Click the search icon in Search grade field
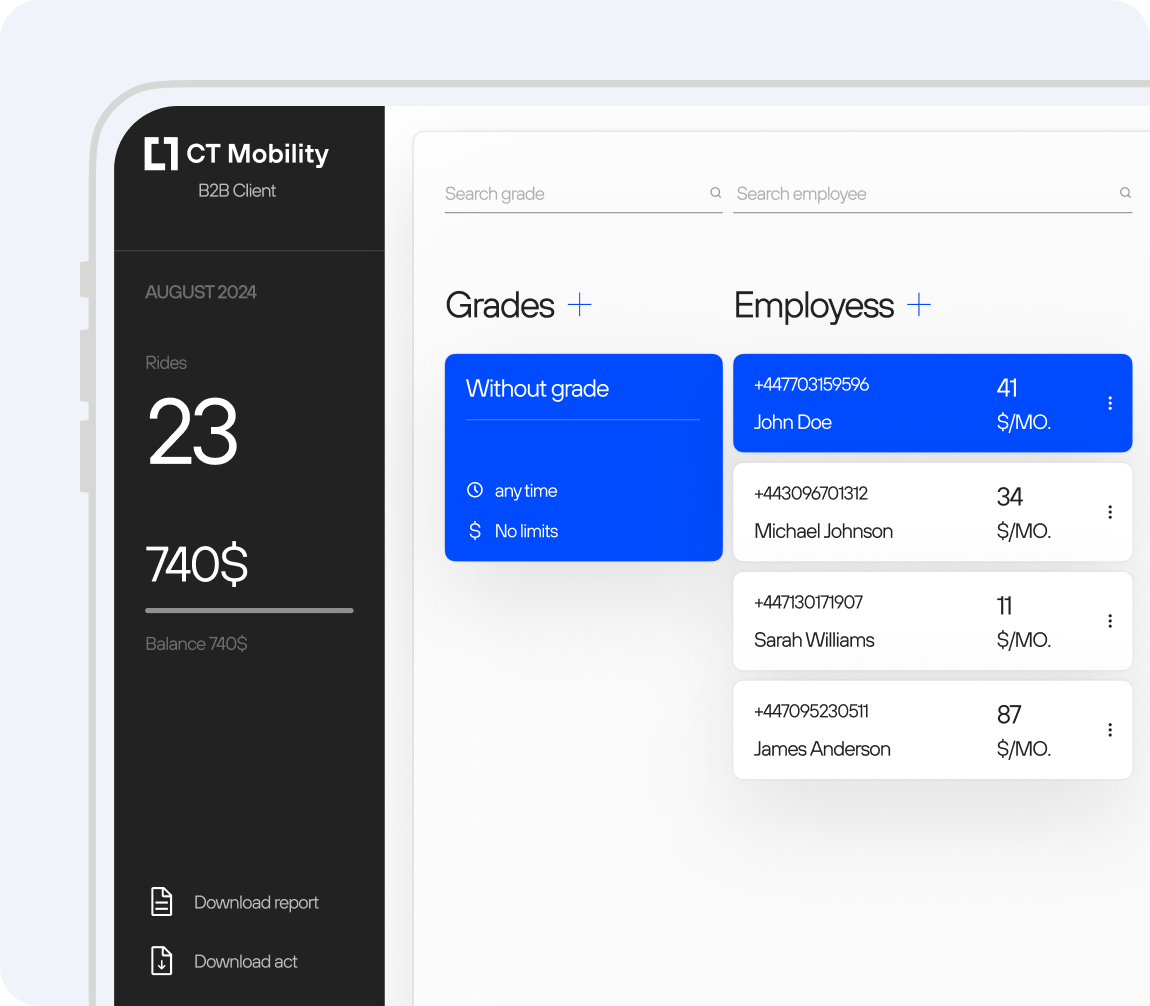The width and height of the screenshot is (1150, 1006). 716,193
